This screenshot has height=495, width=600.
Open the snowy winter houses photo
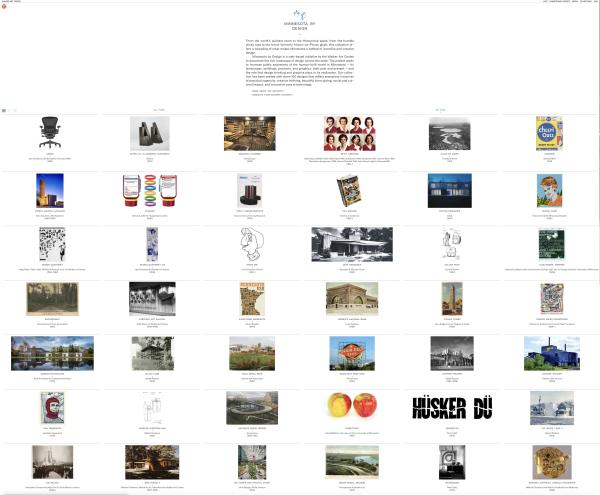(552, 408)
